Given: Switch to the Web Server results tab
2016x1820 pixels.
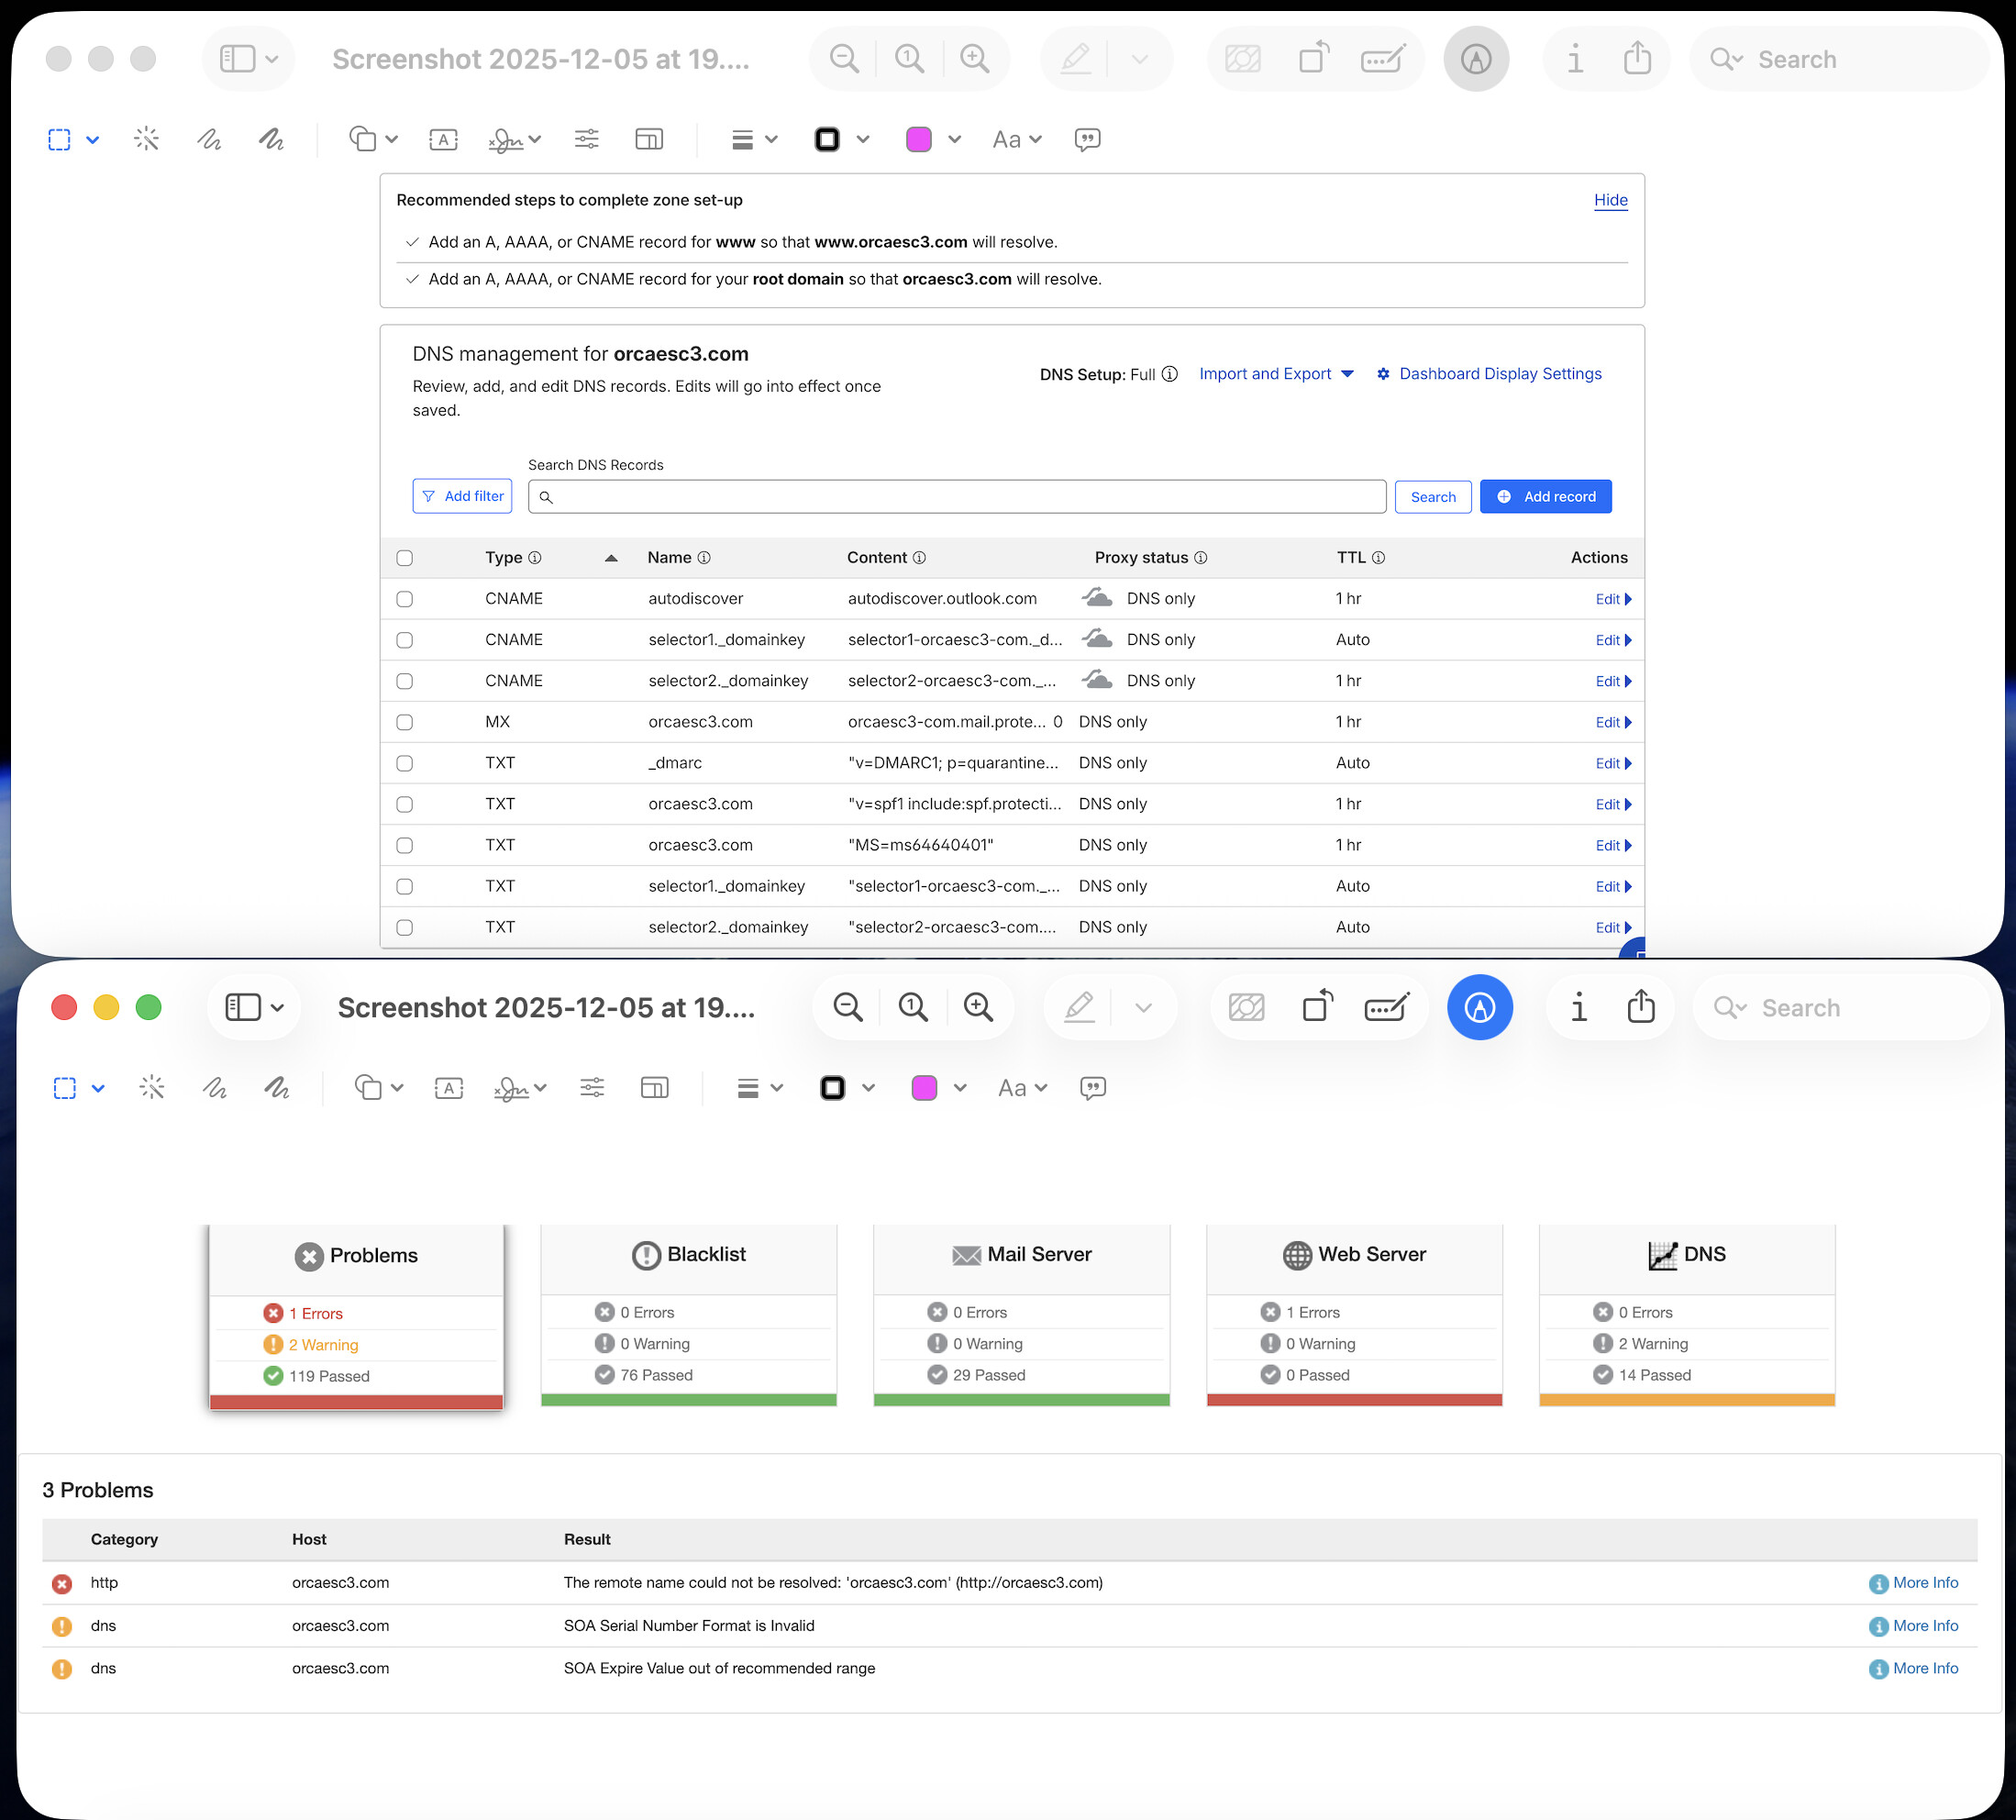Looking at the screenshot, I should click(1354, 1254).
